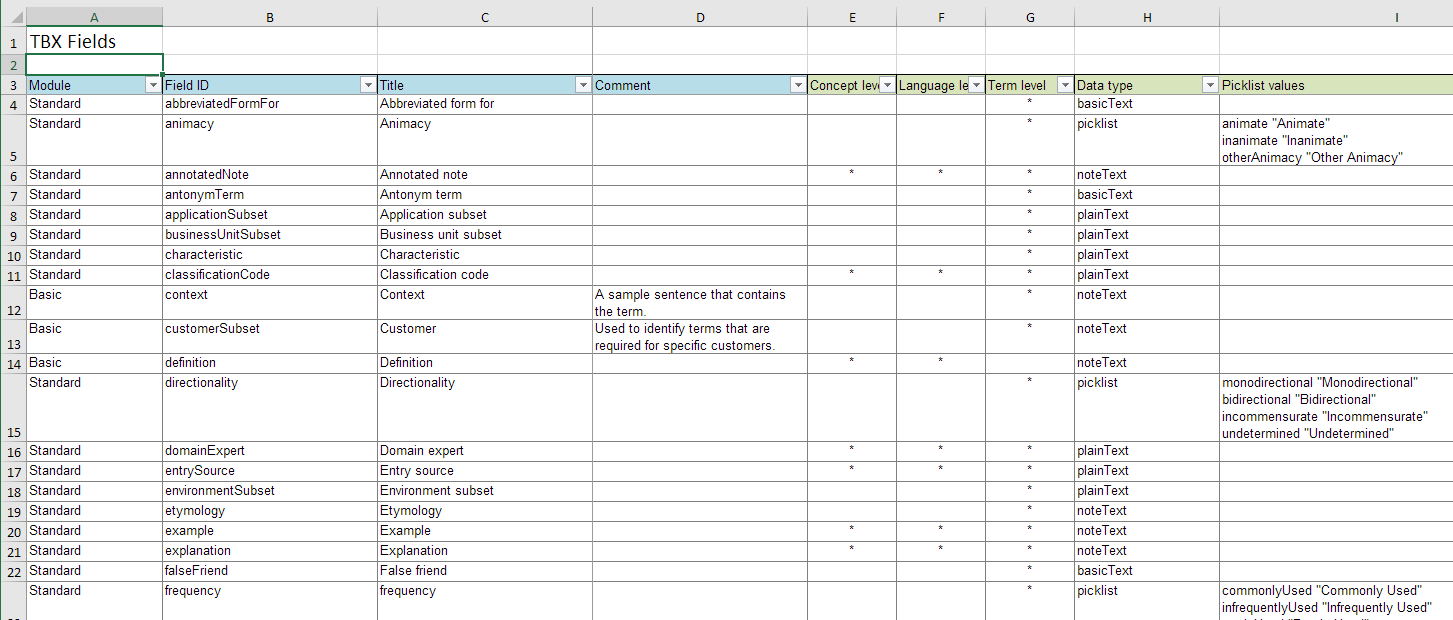Click the 'A sample sentence' comment cell
This screenshot has width=1453, height=620.
coord(700,302)
